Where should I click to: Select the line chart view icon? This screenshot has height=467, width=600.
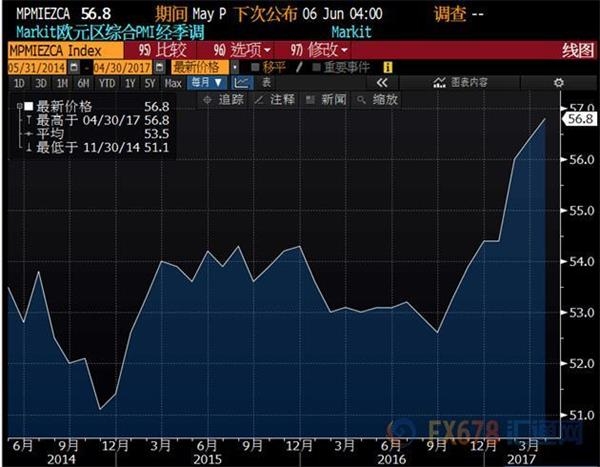click(x=241, y=83)
